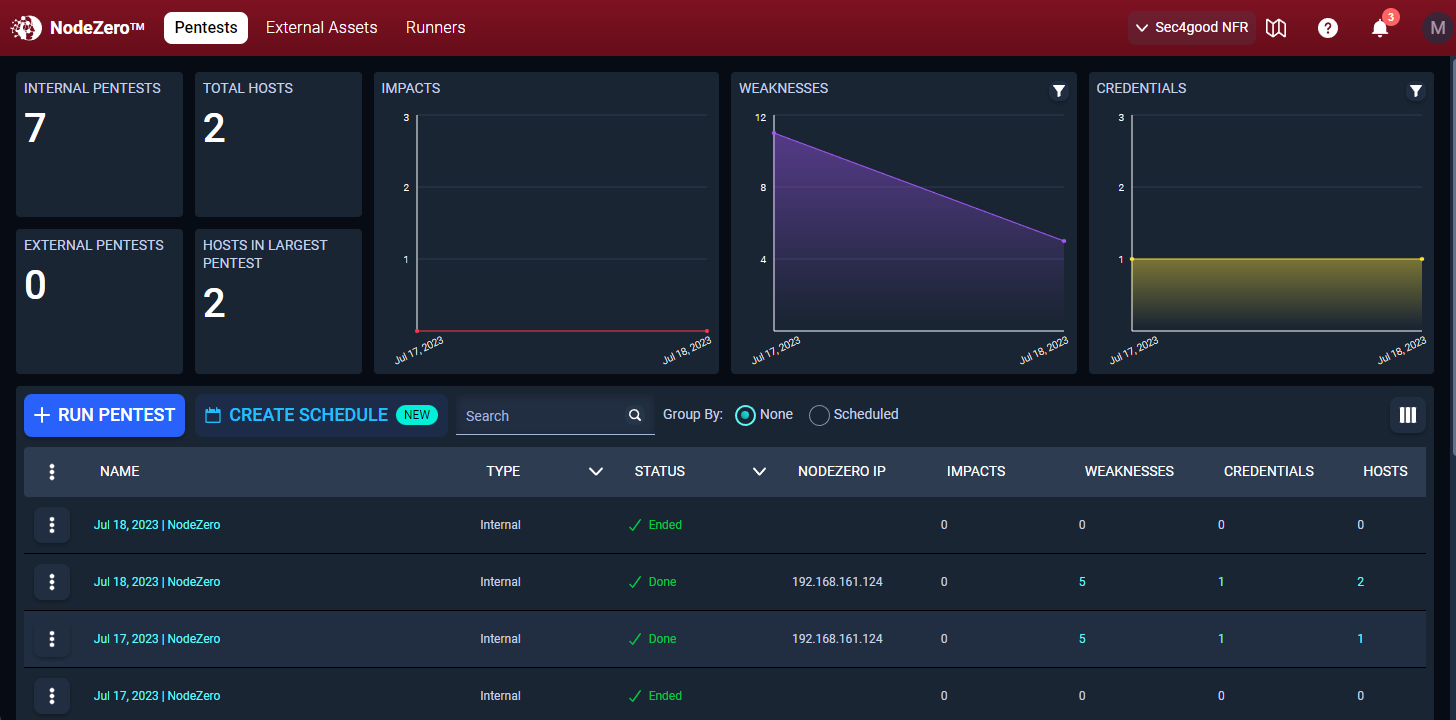Viewport: 1456px width, 720px height.
Task: Open the column chooser icon
Action: tap(1408, 415)
